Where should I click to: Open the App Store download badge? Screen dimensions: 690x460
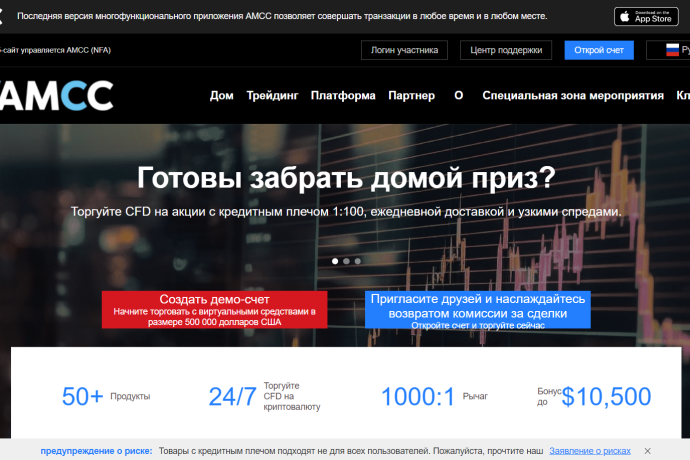pos(646,17)
